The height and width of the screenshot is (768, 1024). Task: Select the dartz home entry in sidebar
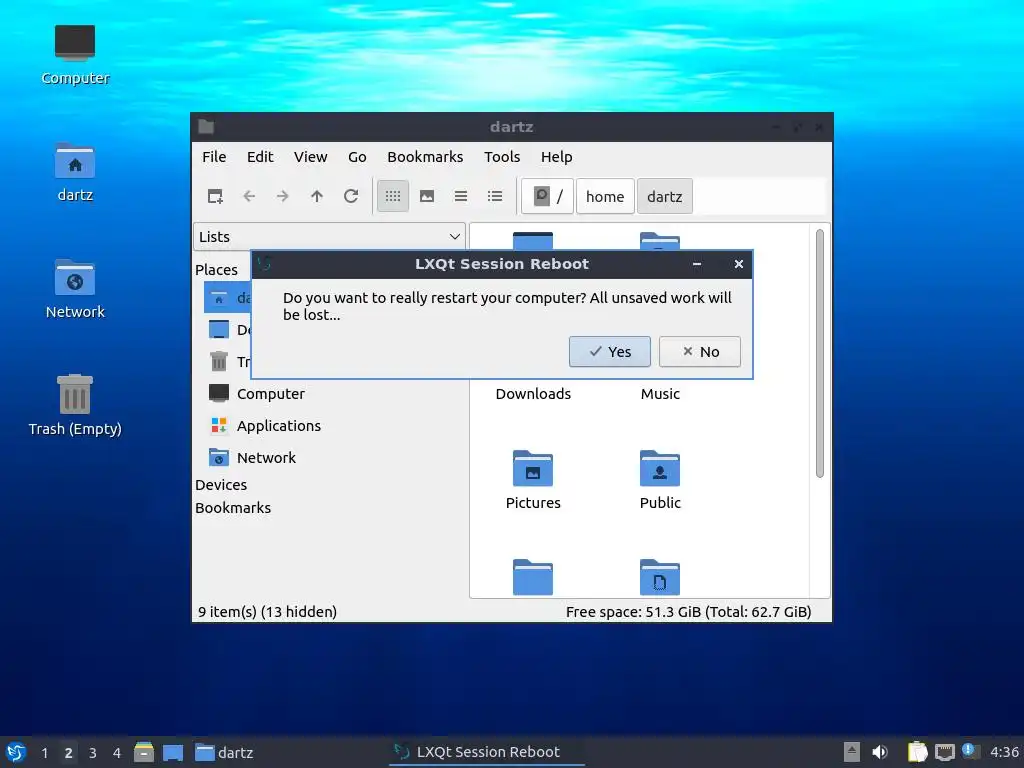(x=228, y=298)
